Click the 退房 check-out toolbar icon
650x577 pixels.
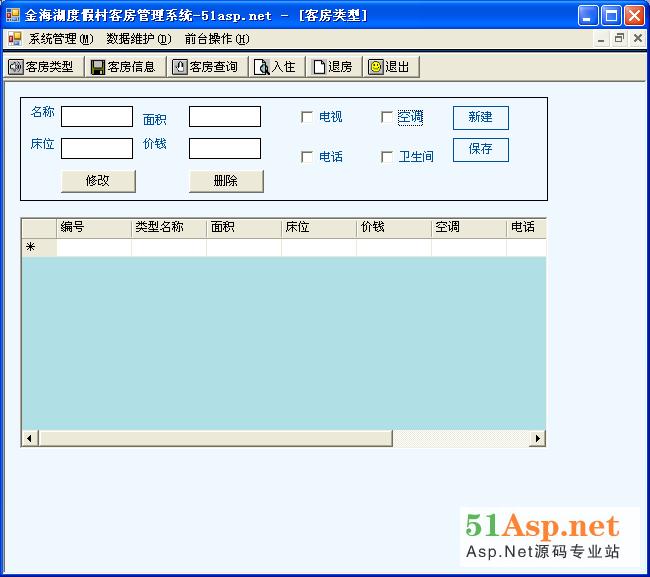(319, 67)
